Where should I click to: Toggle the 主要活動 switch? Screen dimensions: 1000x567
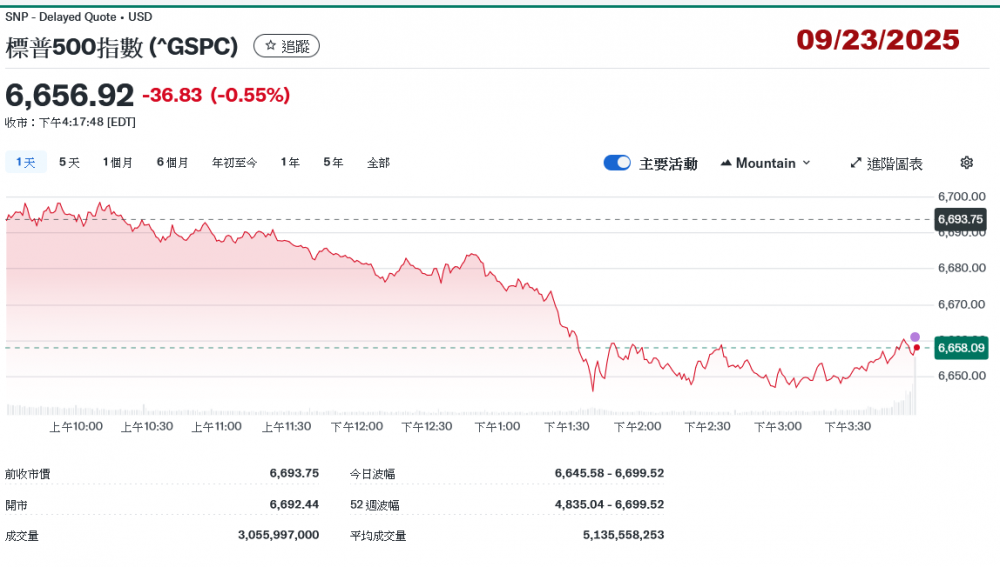pyautogui.click(x=617, y=163)
